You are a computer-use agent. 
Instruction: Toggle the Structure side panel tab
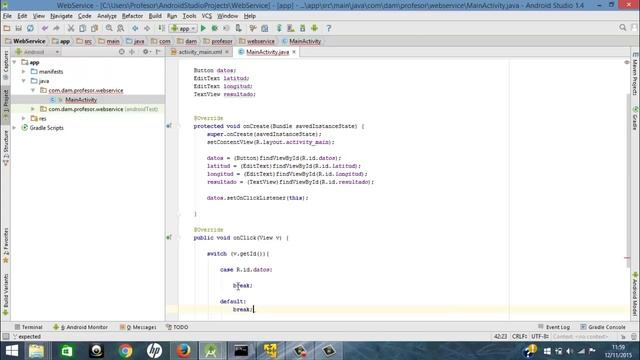coord(6,148)
